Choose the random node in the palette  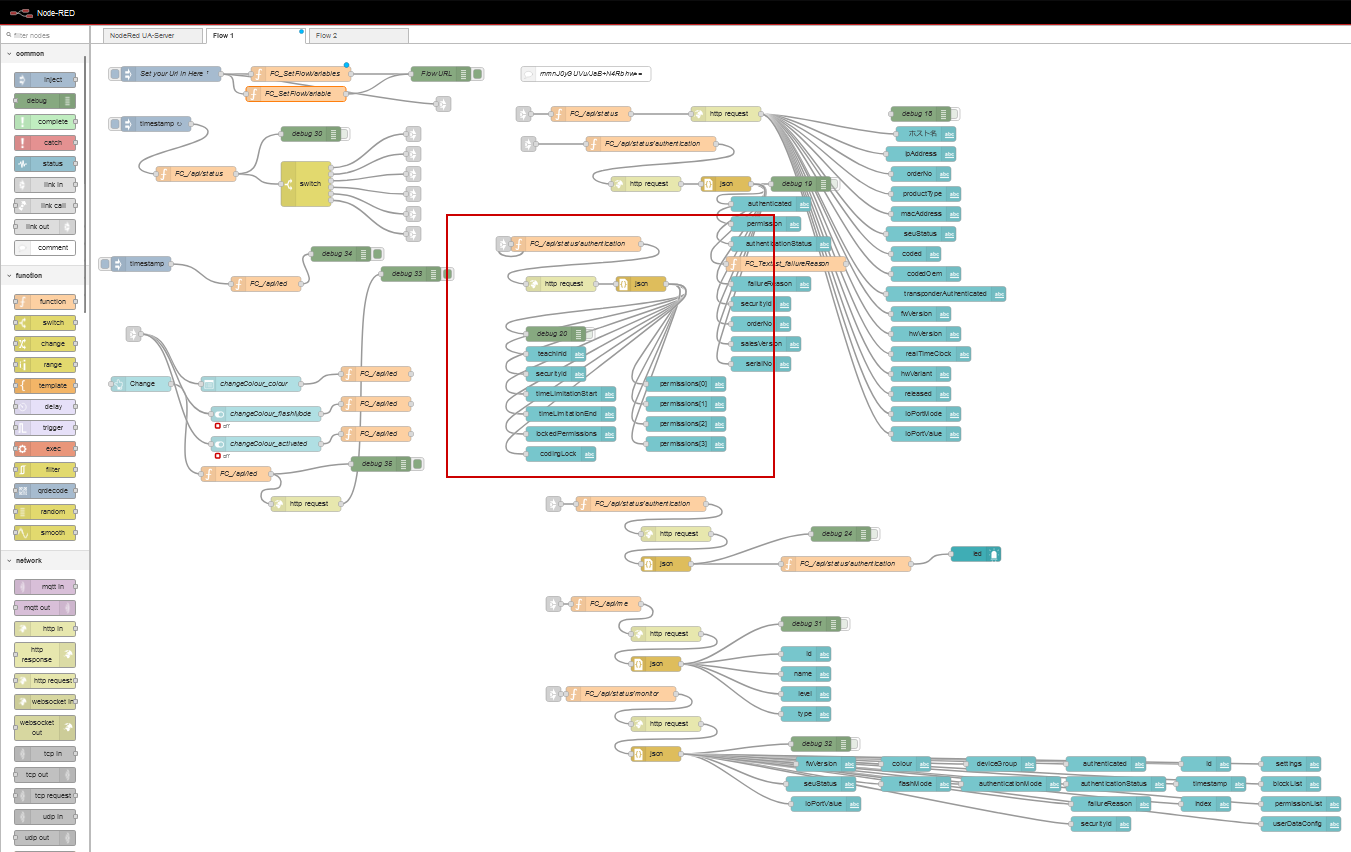[45, 512]
